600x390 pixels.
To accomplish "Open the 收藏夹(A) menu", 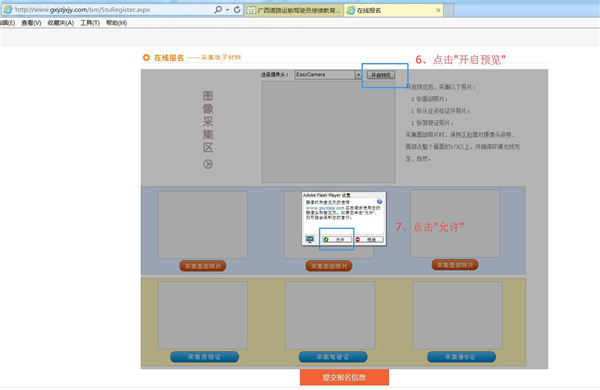I will [60, 23].
